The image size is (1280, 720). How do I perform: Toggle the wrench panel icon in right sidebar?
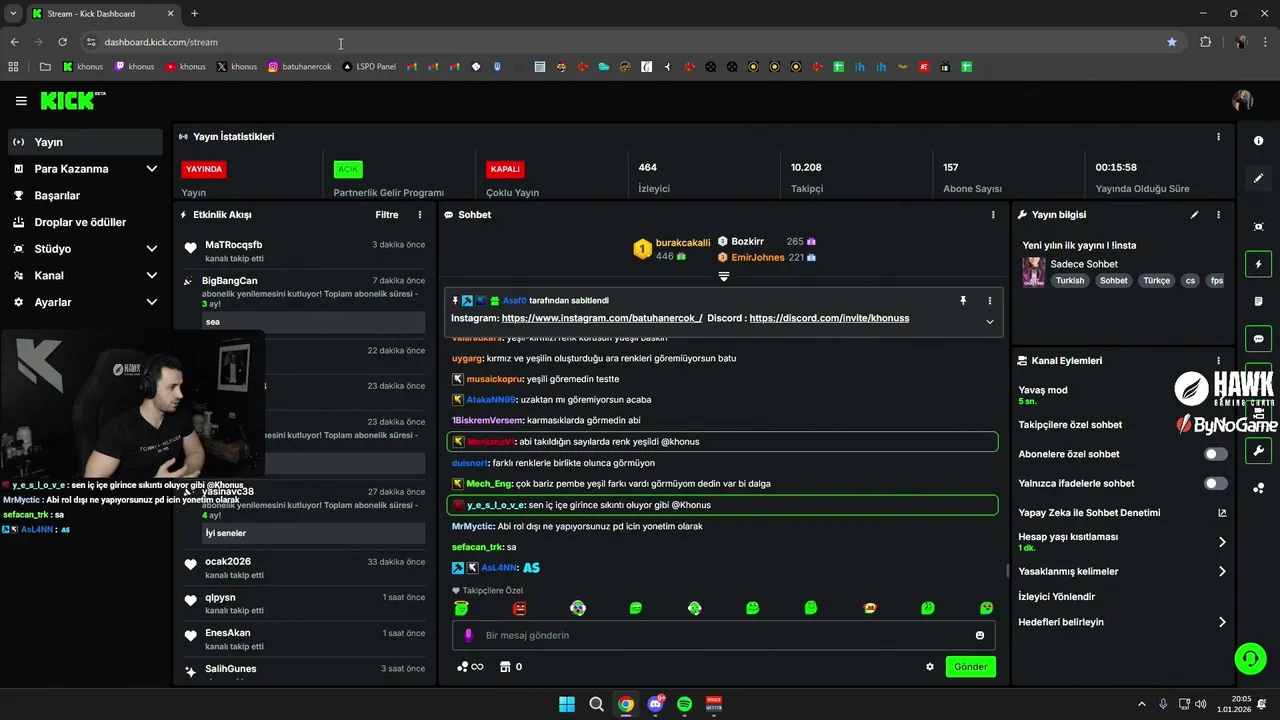click(x=1259, y=450)
